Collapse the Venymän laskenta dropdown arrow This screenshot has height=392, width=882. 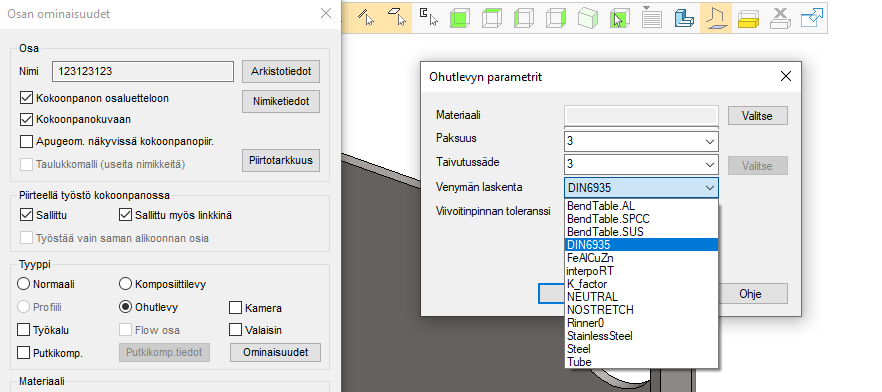[710, 188]
